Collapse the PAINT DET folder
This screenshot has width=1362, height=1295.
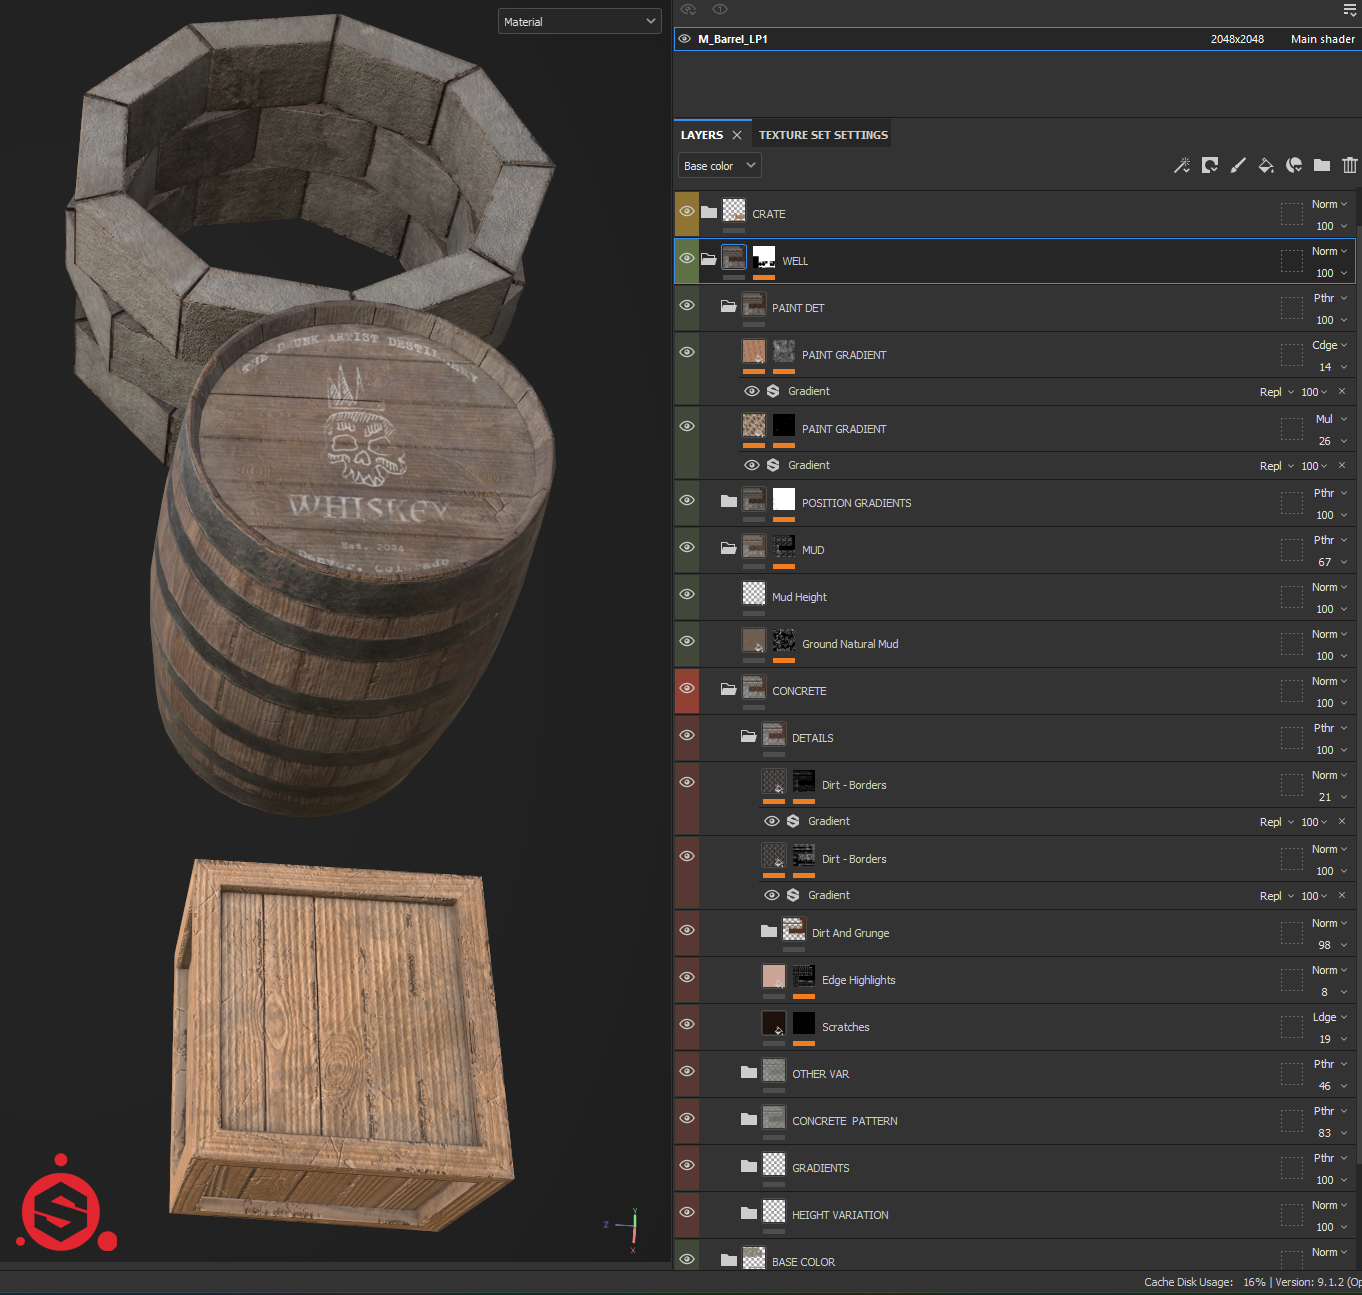point(729,306)
